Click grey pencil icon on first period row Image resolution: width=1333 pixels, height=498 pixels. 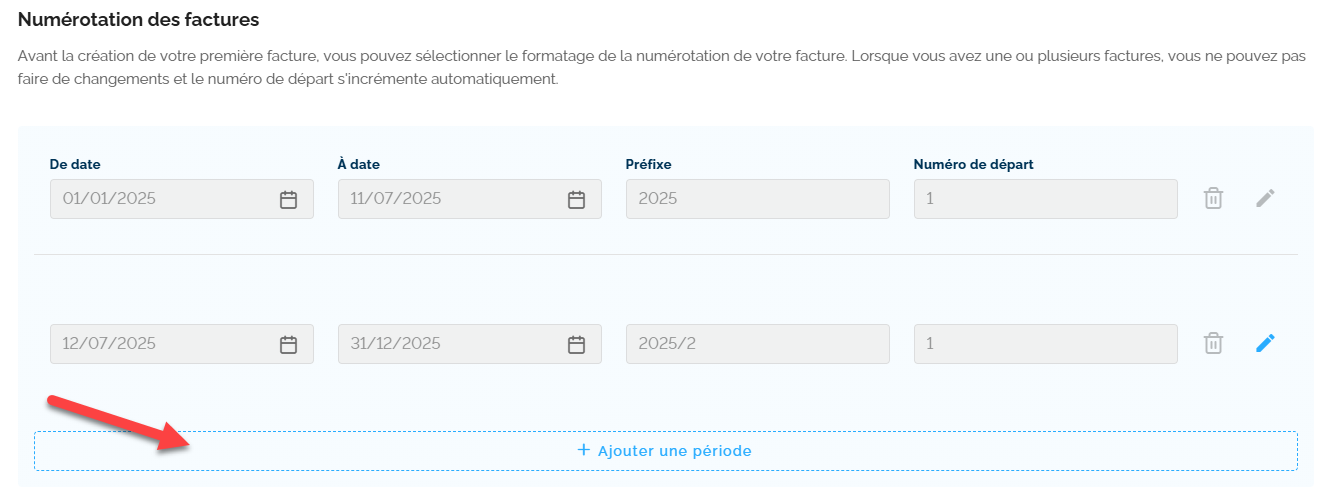[1265, 198]
